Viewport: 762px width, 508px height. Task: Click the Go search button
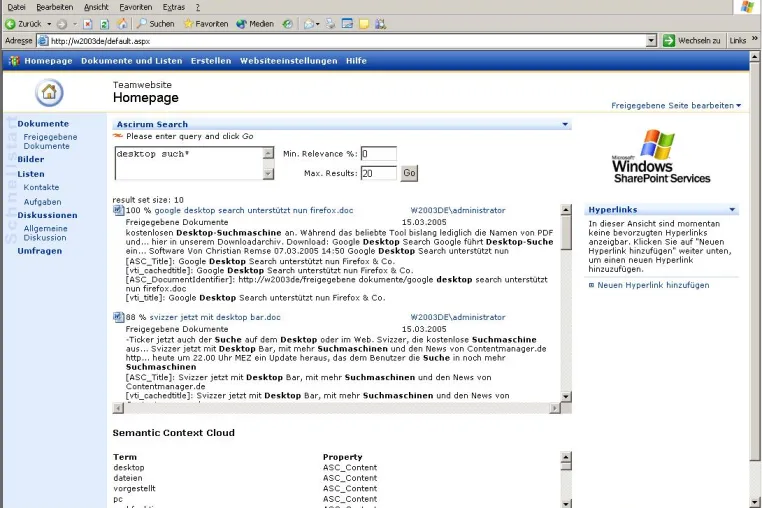[x=409, y=173]
